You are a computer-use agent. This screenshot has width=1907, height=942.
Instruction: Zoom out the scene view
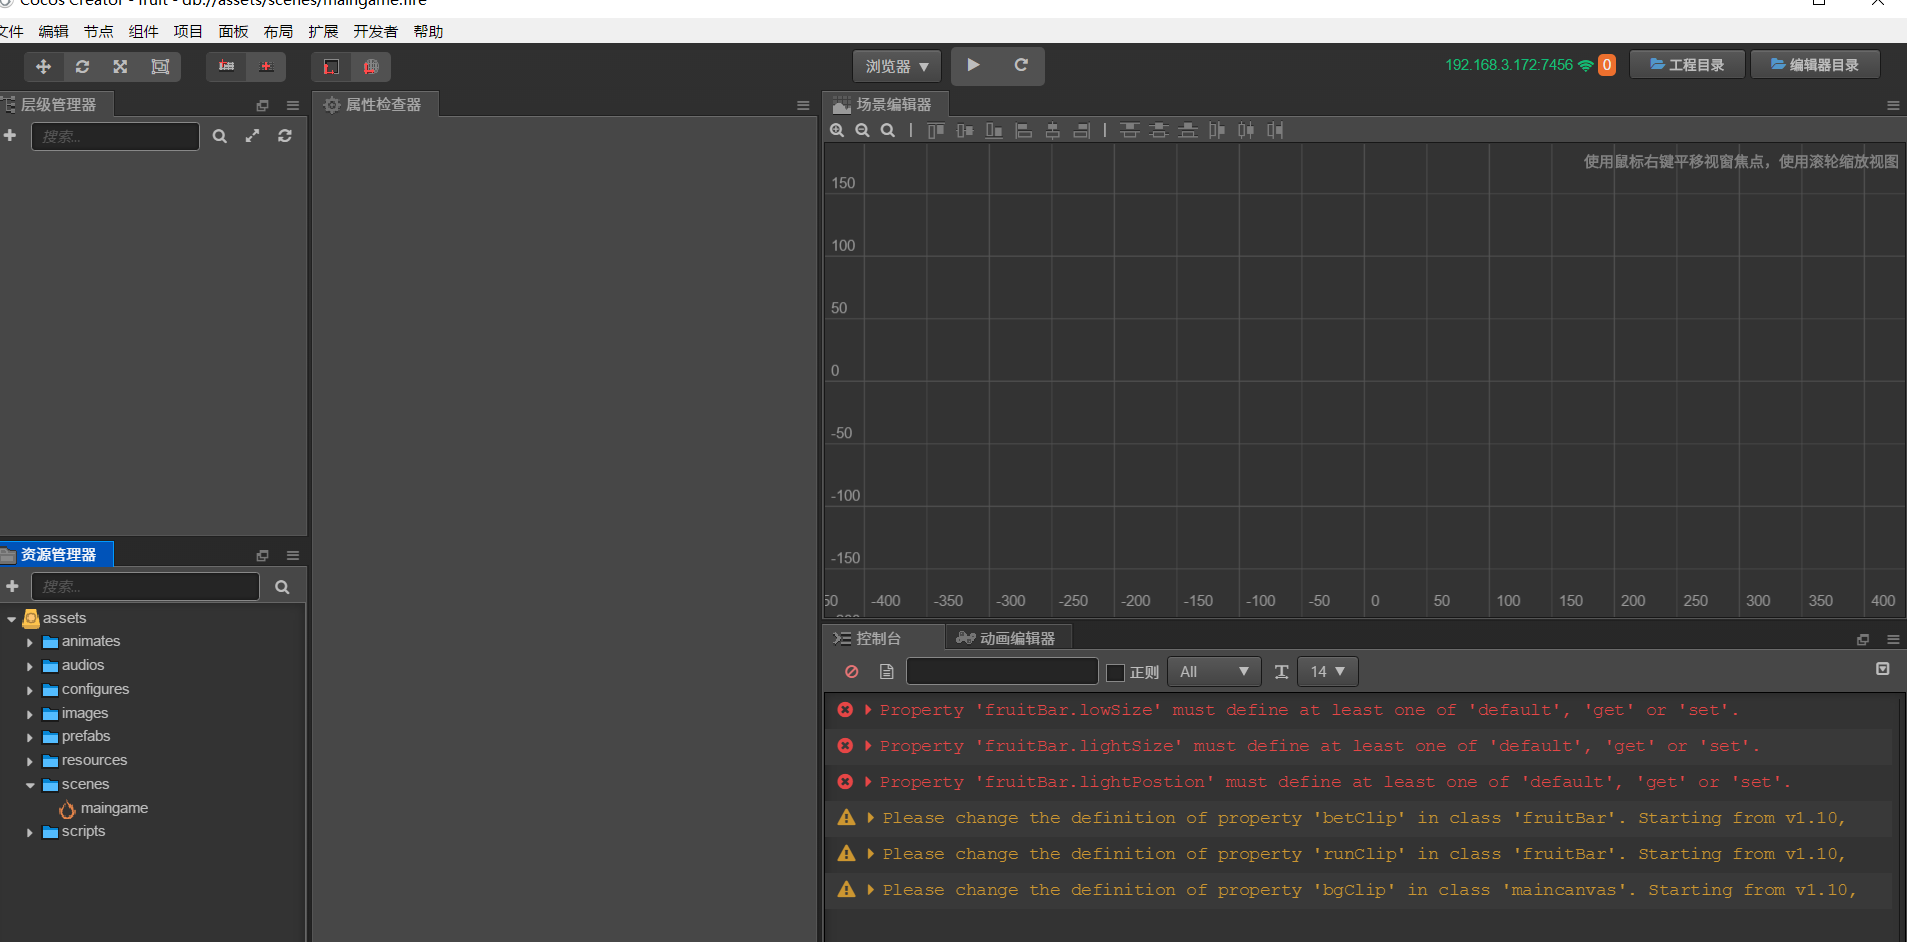tap(862, 130)
